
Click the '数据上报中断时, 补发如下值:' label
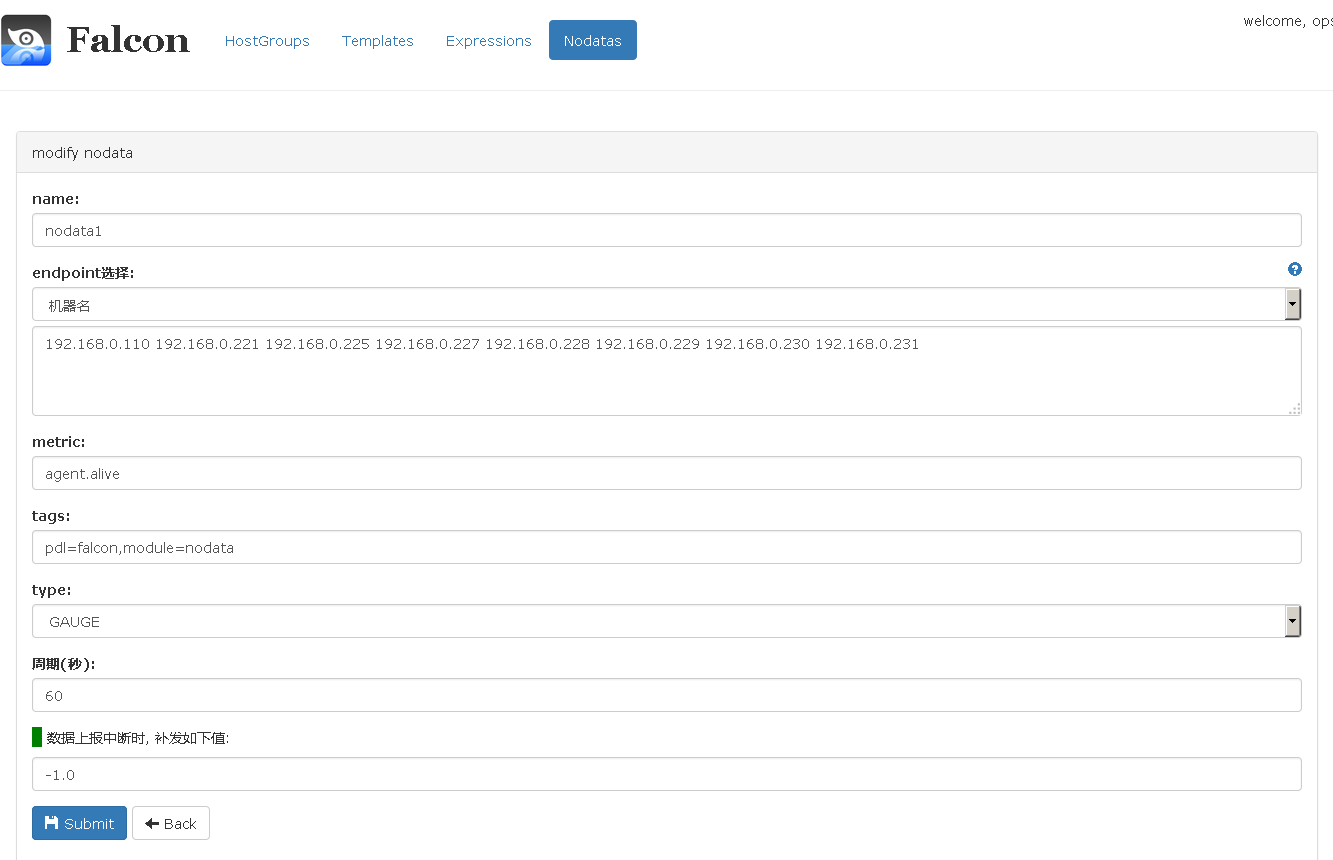[138, 738]
